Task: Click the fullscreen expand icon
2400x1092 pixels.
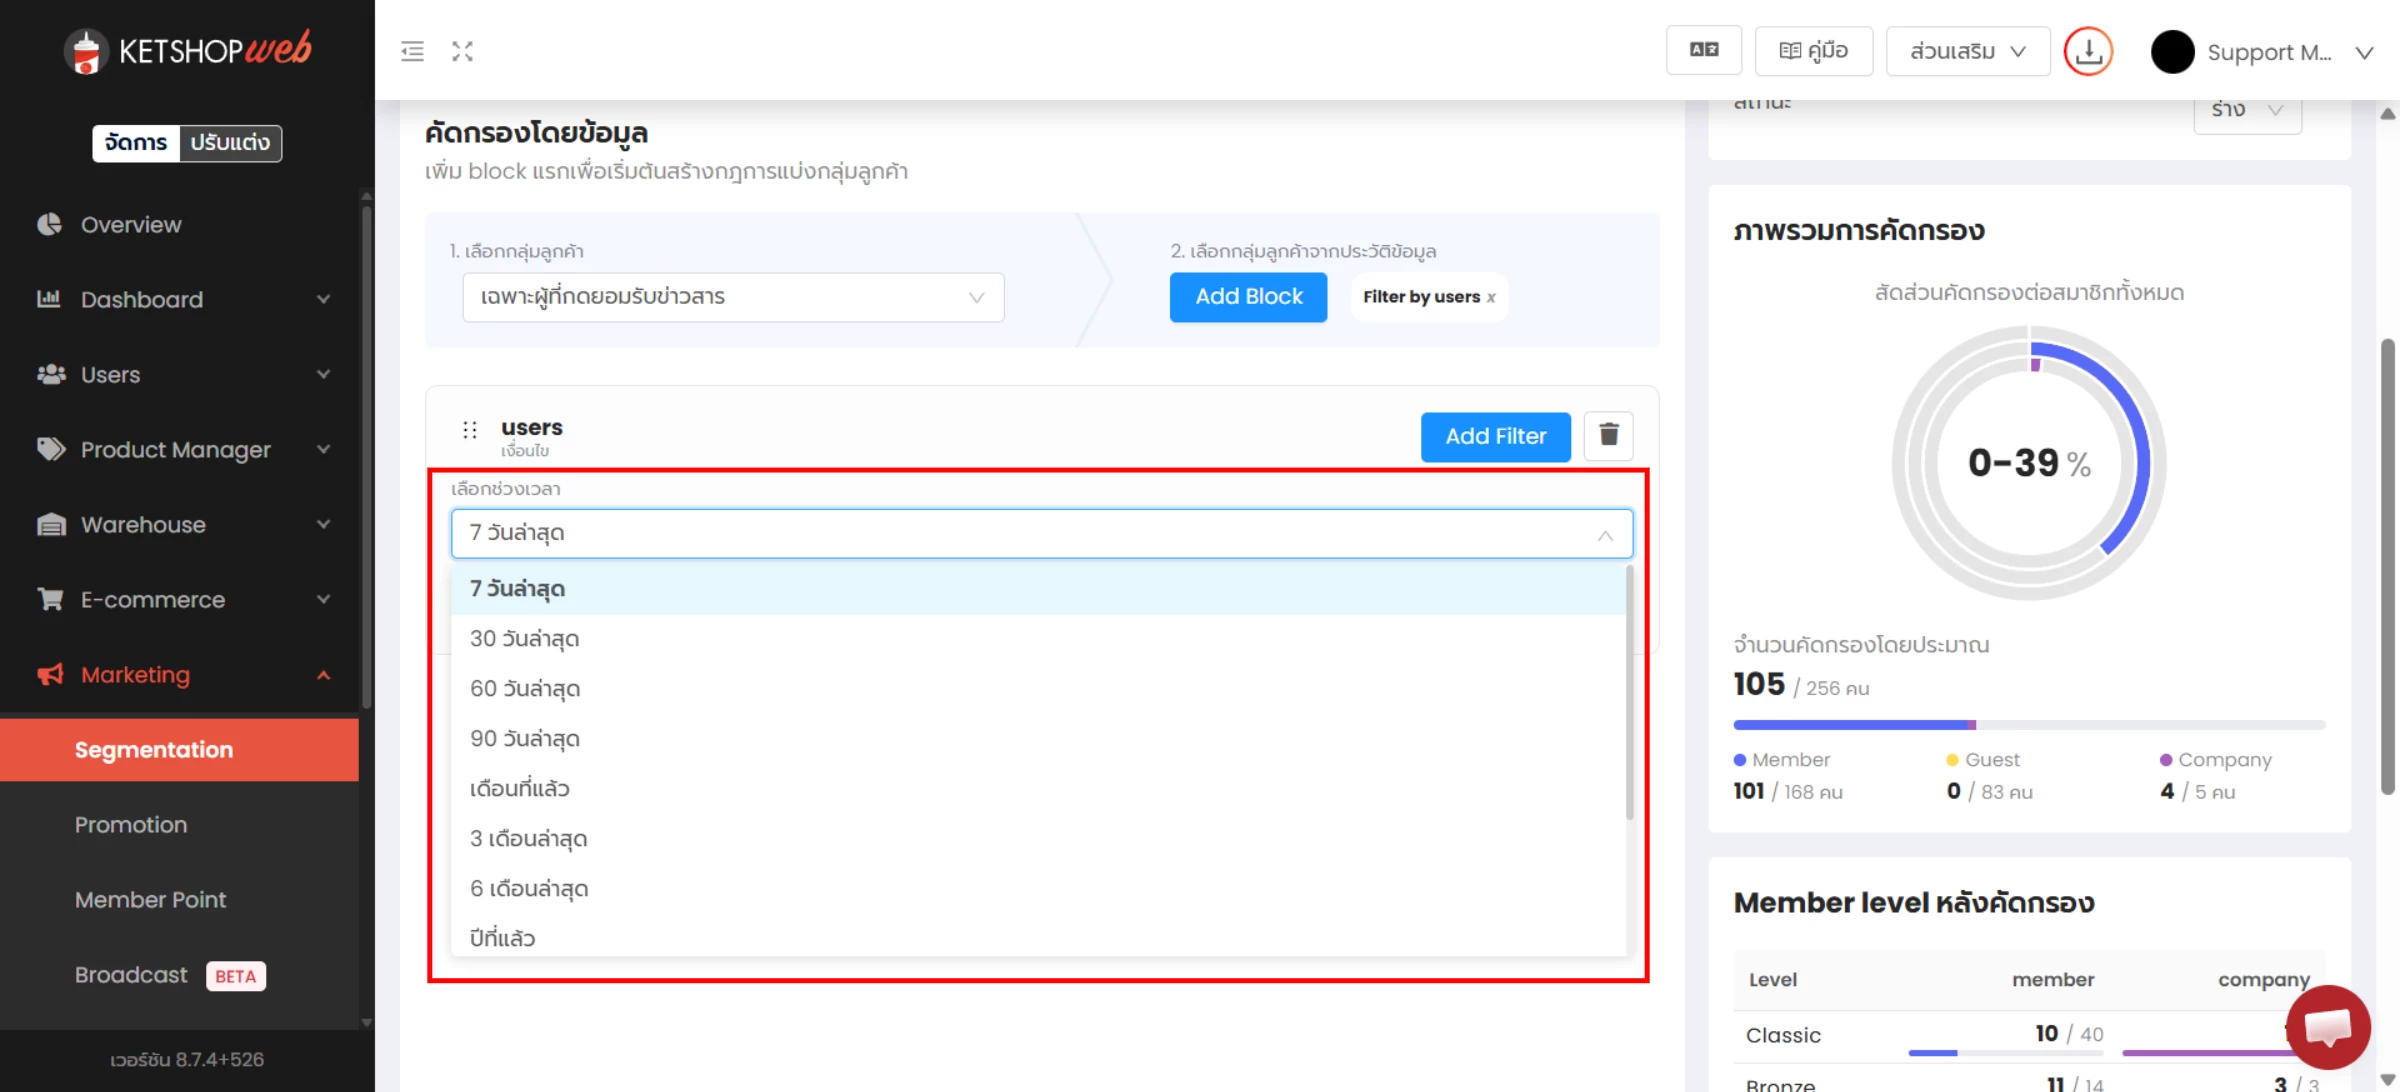Action: click(x=462, y=51)
